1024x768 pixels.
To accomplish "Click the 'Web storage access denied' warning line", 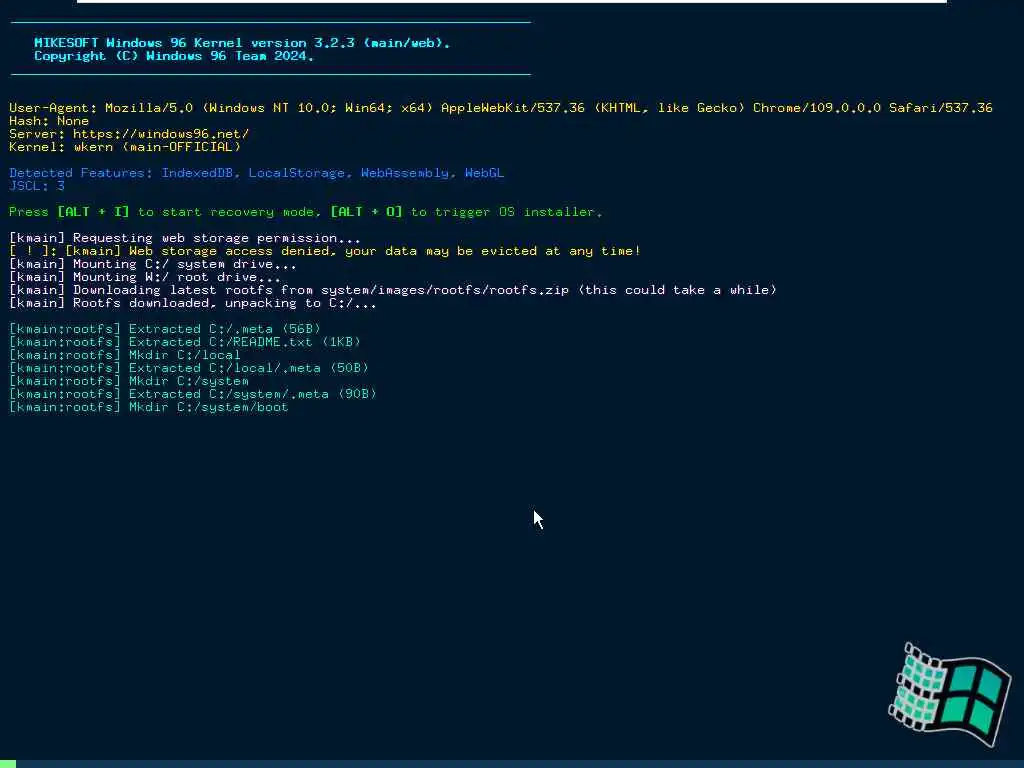I will (325, 251).
